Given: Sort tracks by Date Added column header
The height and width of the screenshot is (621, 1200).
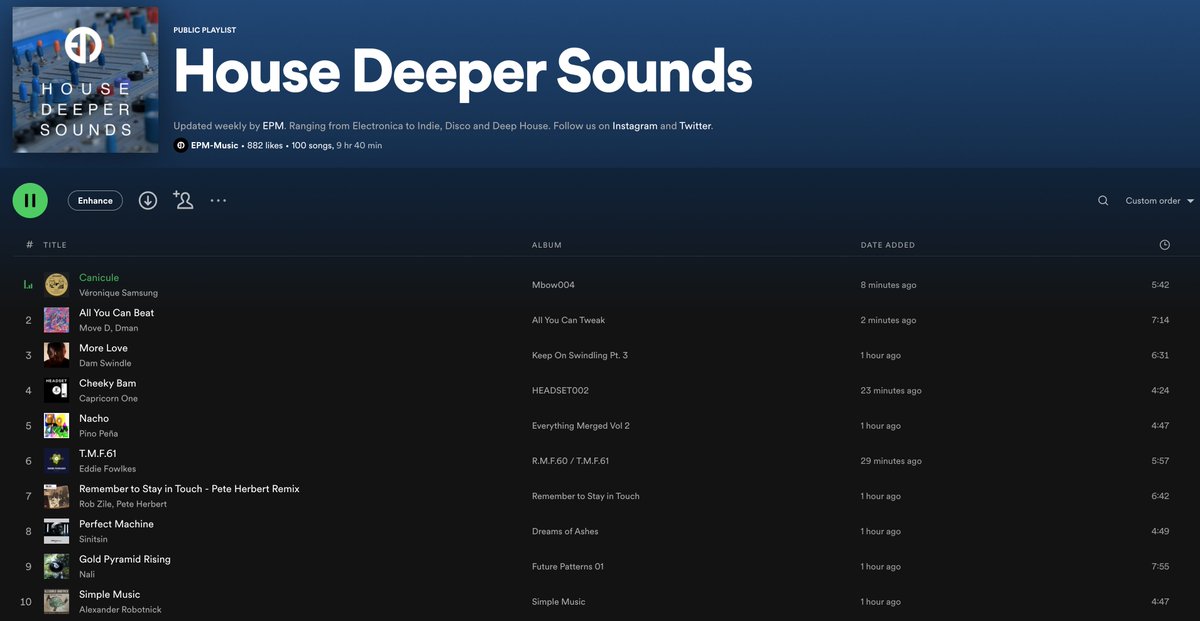Looking at the screenshot, I should (888, 245).
